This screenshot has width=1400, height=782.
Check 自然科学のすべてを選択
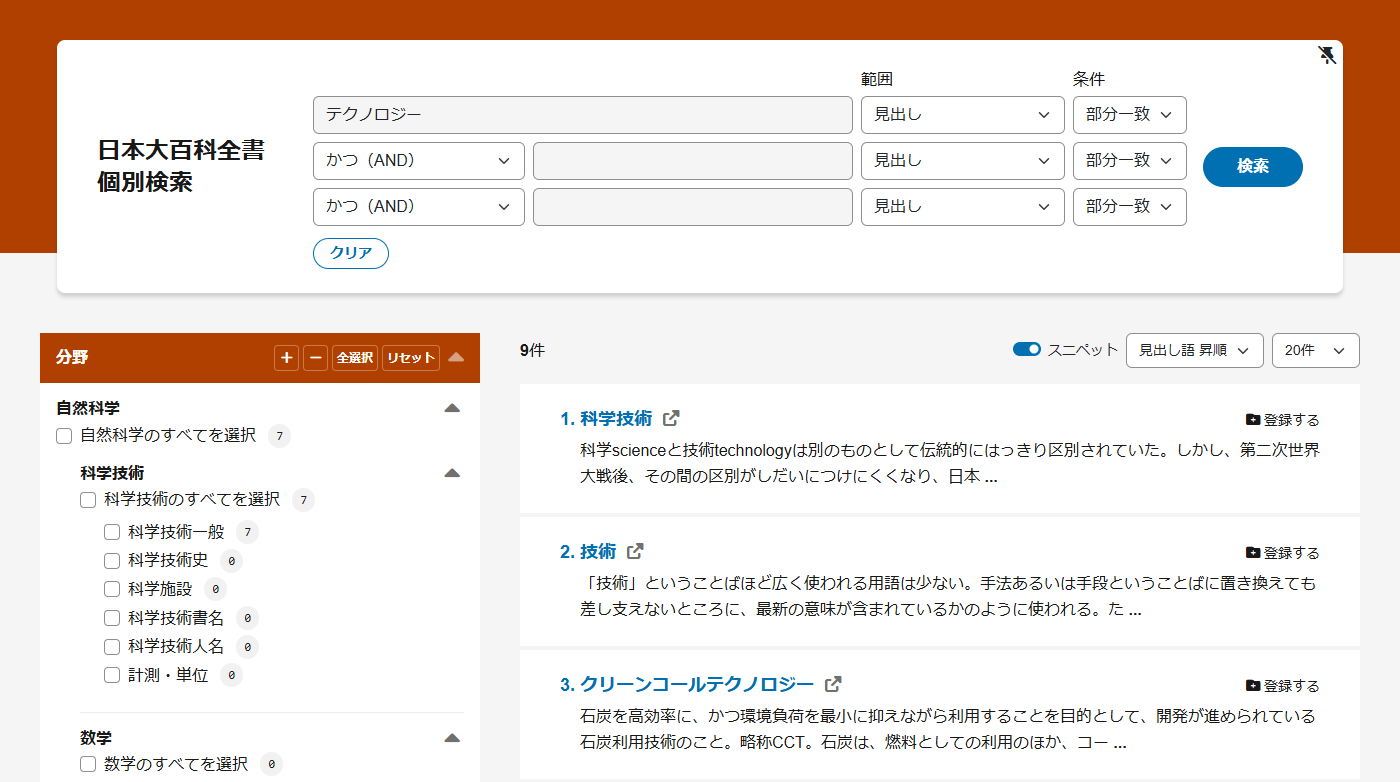pyautogui.click(x=64, y=436)
